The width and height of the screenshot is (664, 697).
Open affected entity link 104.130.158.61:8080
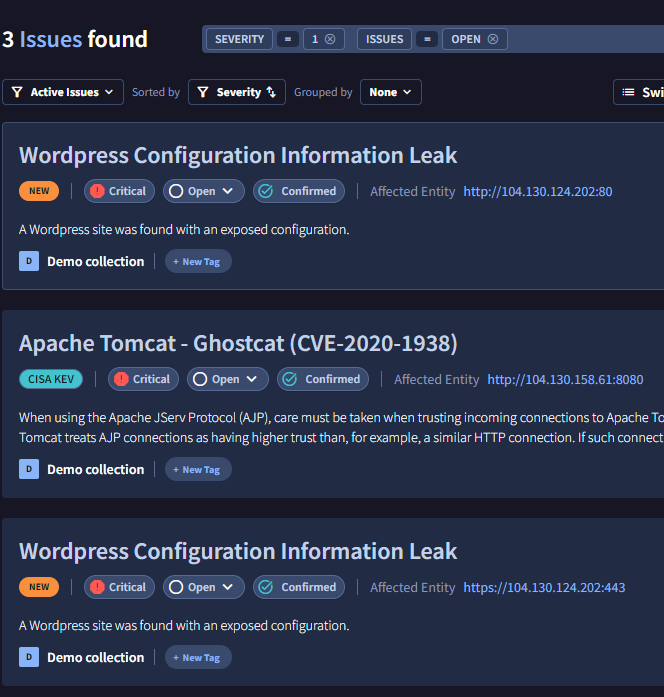tap(565, 379)
